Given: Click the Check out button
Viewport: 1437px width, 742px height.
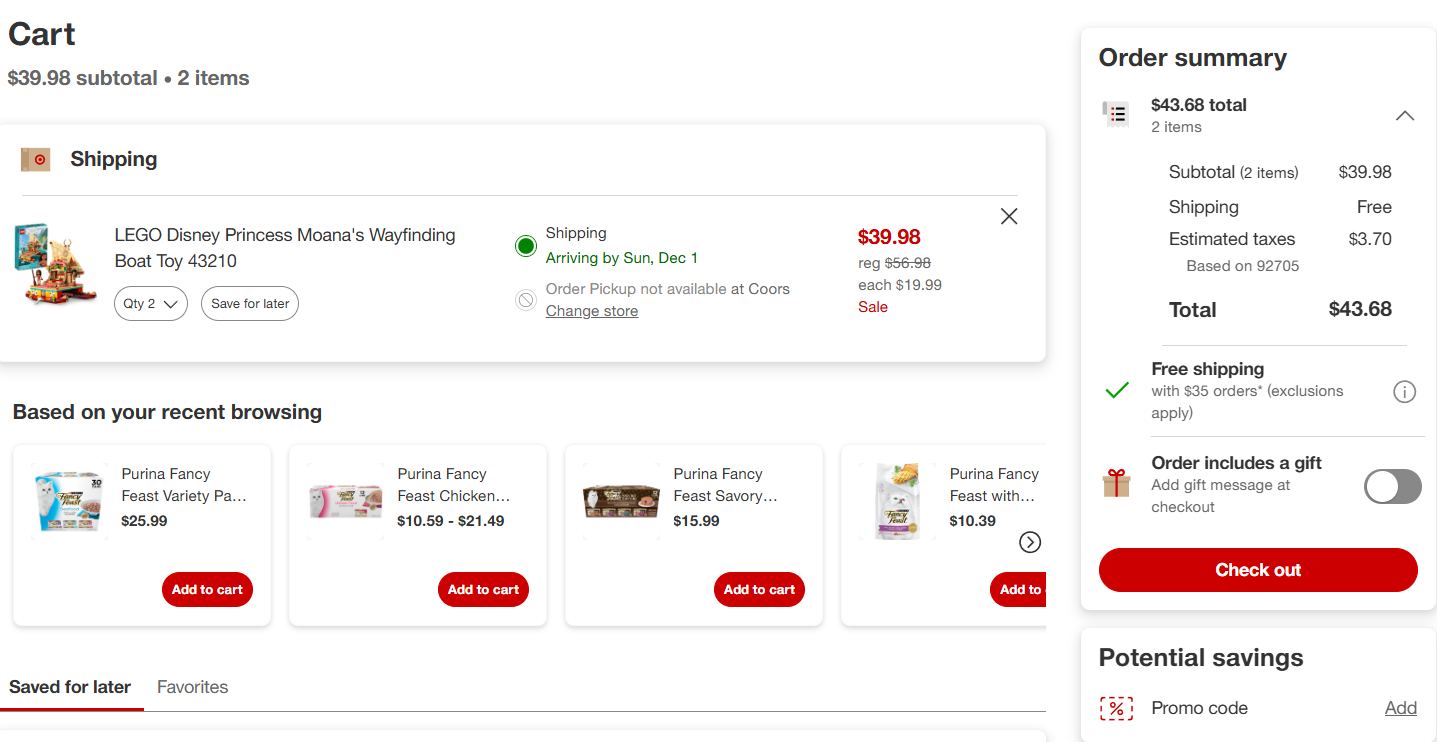Looking at the screenshot, I should [1258, 570].
